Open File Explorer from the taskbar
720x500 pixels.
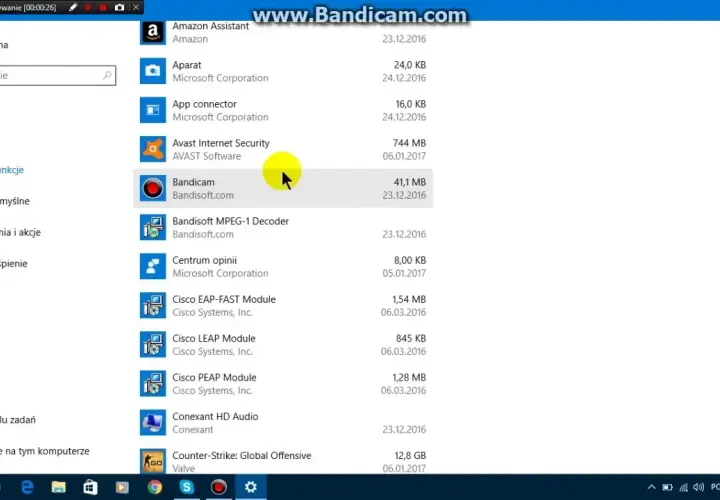(59, 487)
